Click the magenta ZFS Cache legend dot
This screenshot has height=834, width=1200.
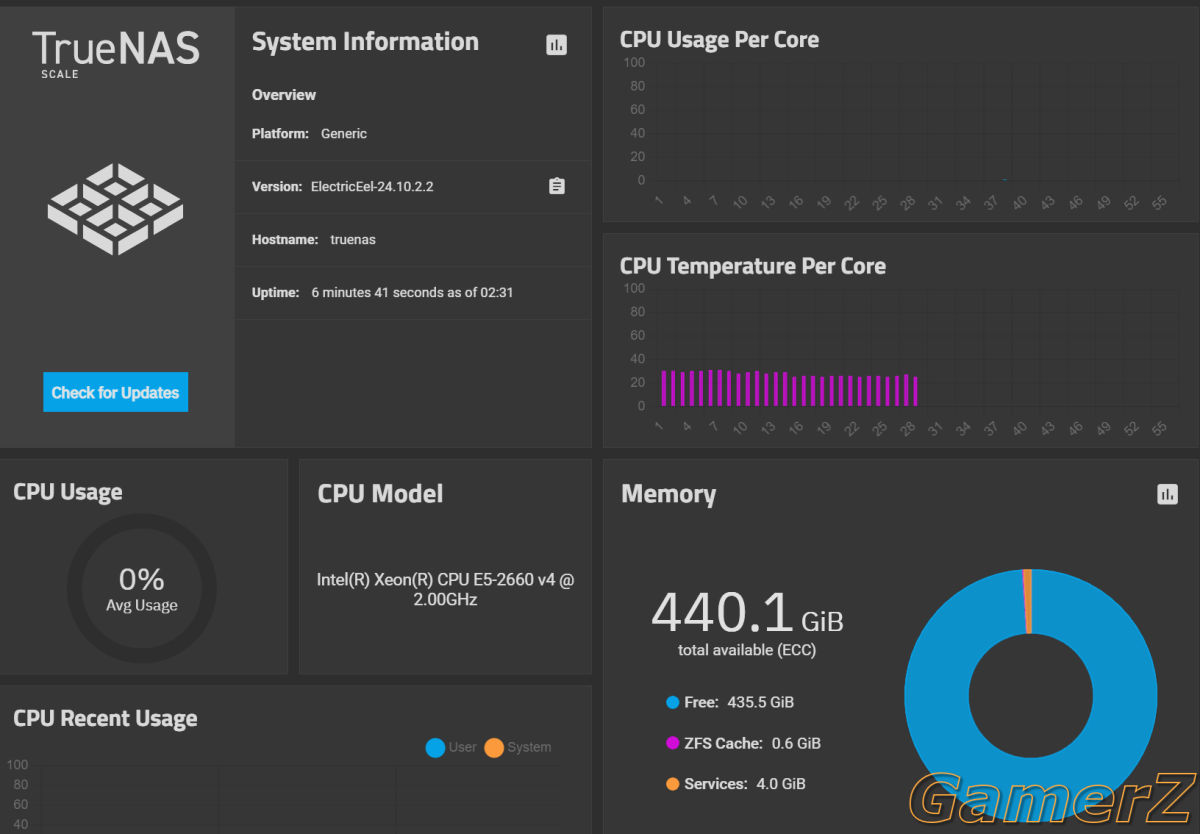(x=672, y=744)
